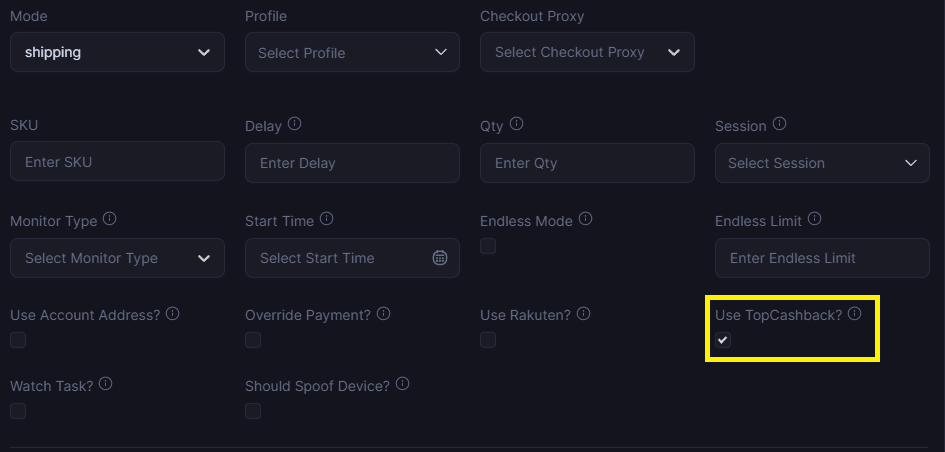Focus the Enter Endless Limit field
Screen dimensions: 945x452
pos(822,258)
